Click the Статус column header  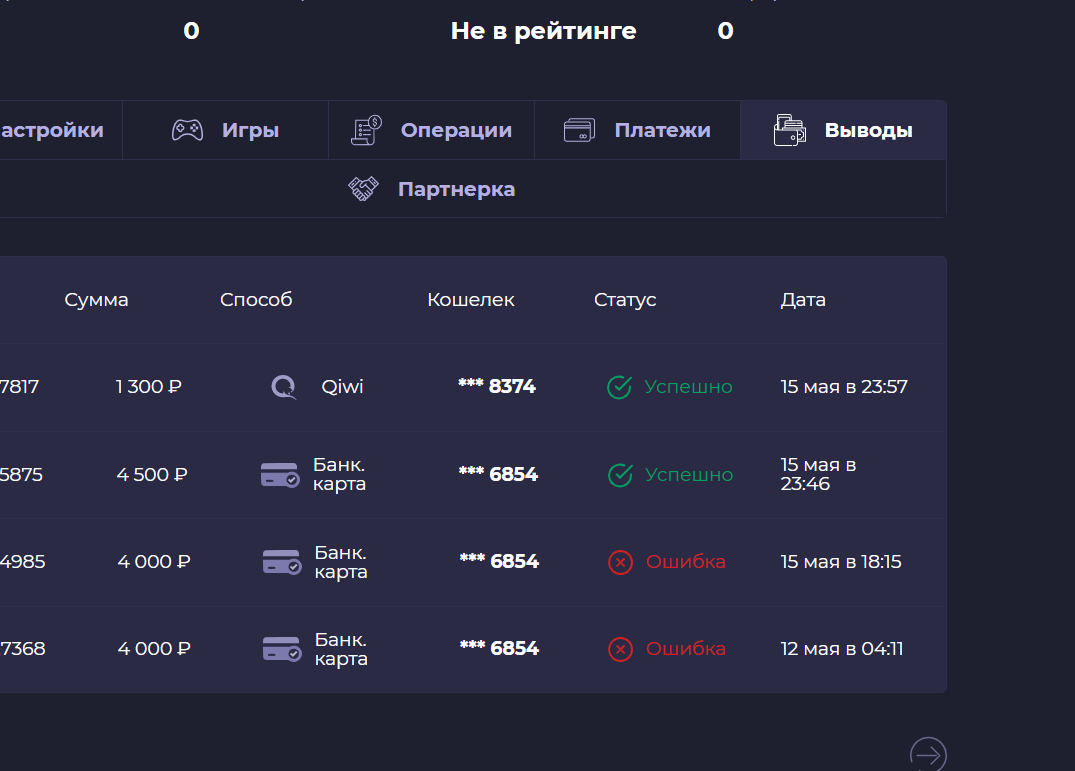[625, 299]
